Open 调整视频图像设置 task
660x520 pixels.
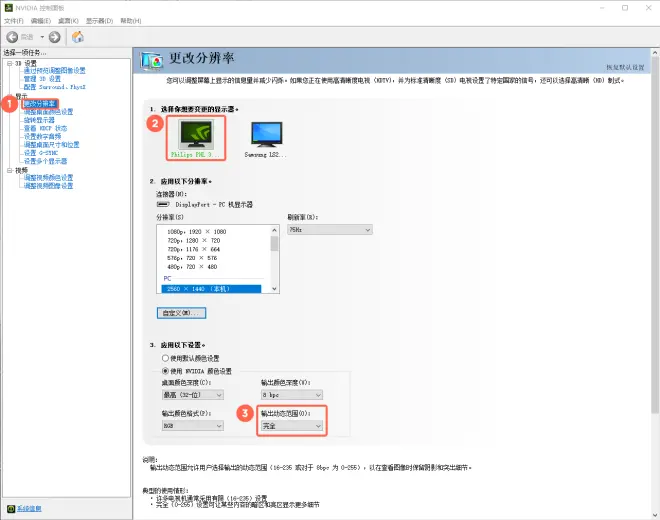[48, 186]
